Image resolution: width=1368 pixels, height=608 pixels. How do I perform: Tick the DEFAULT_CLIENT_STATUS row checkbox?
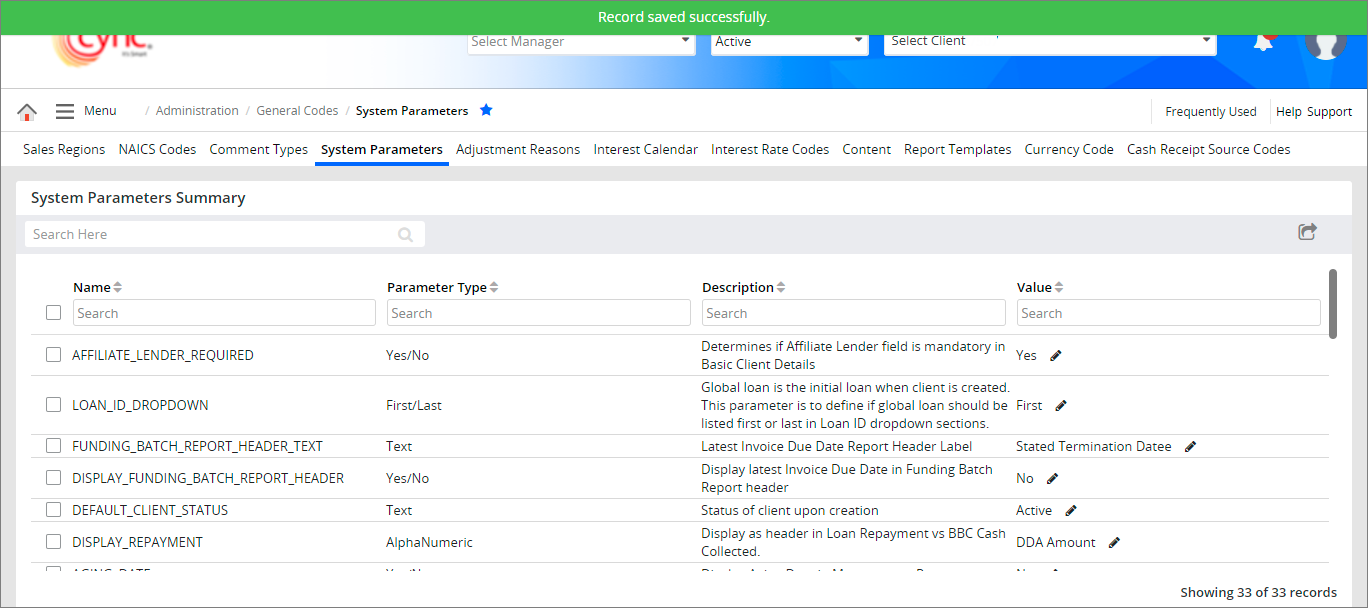pyautogui.click(x=54, y=510)
